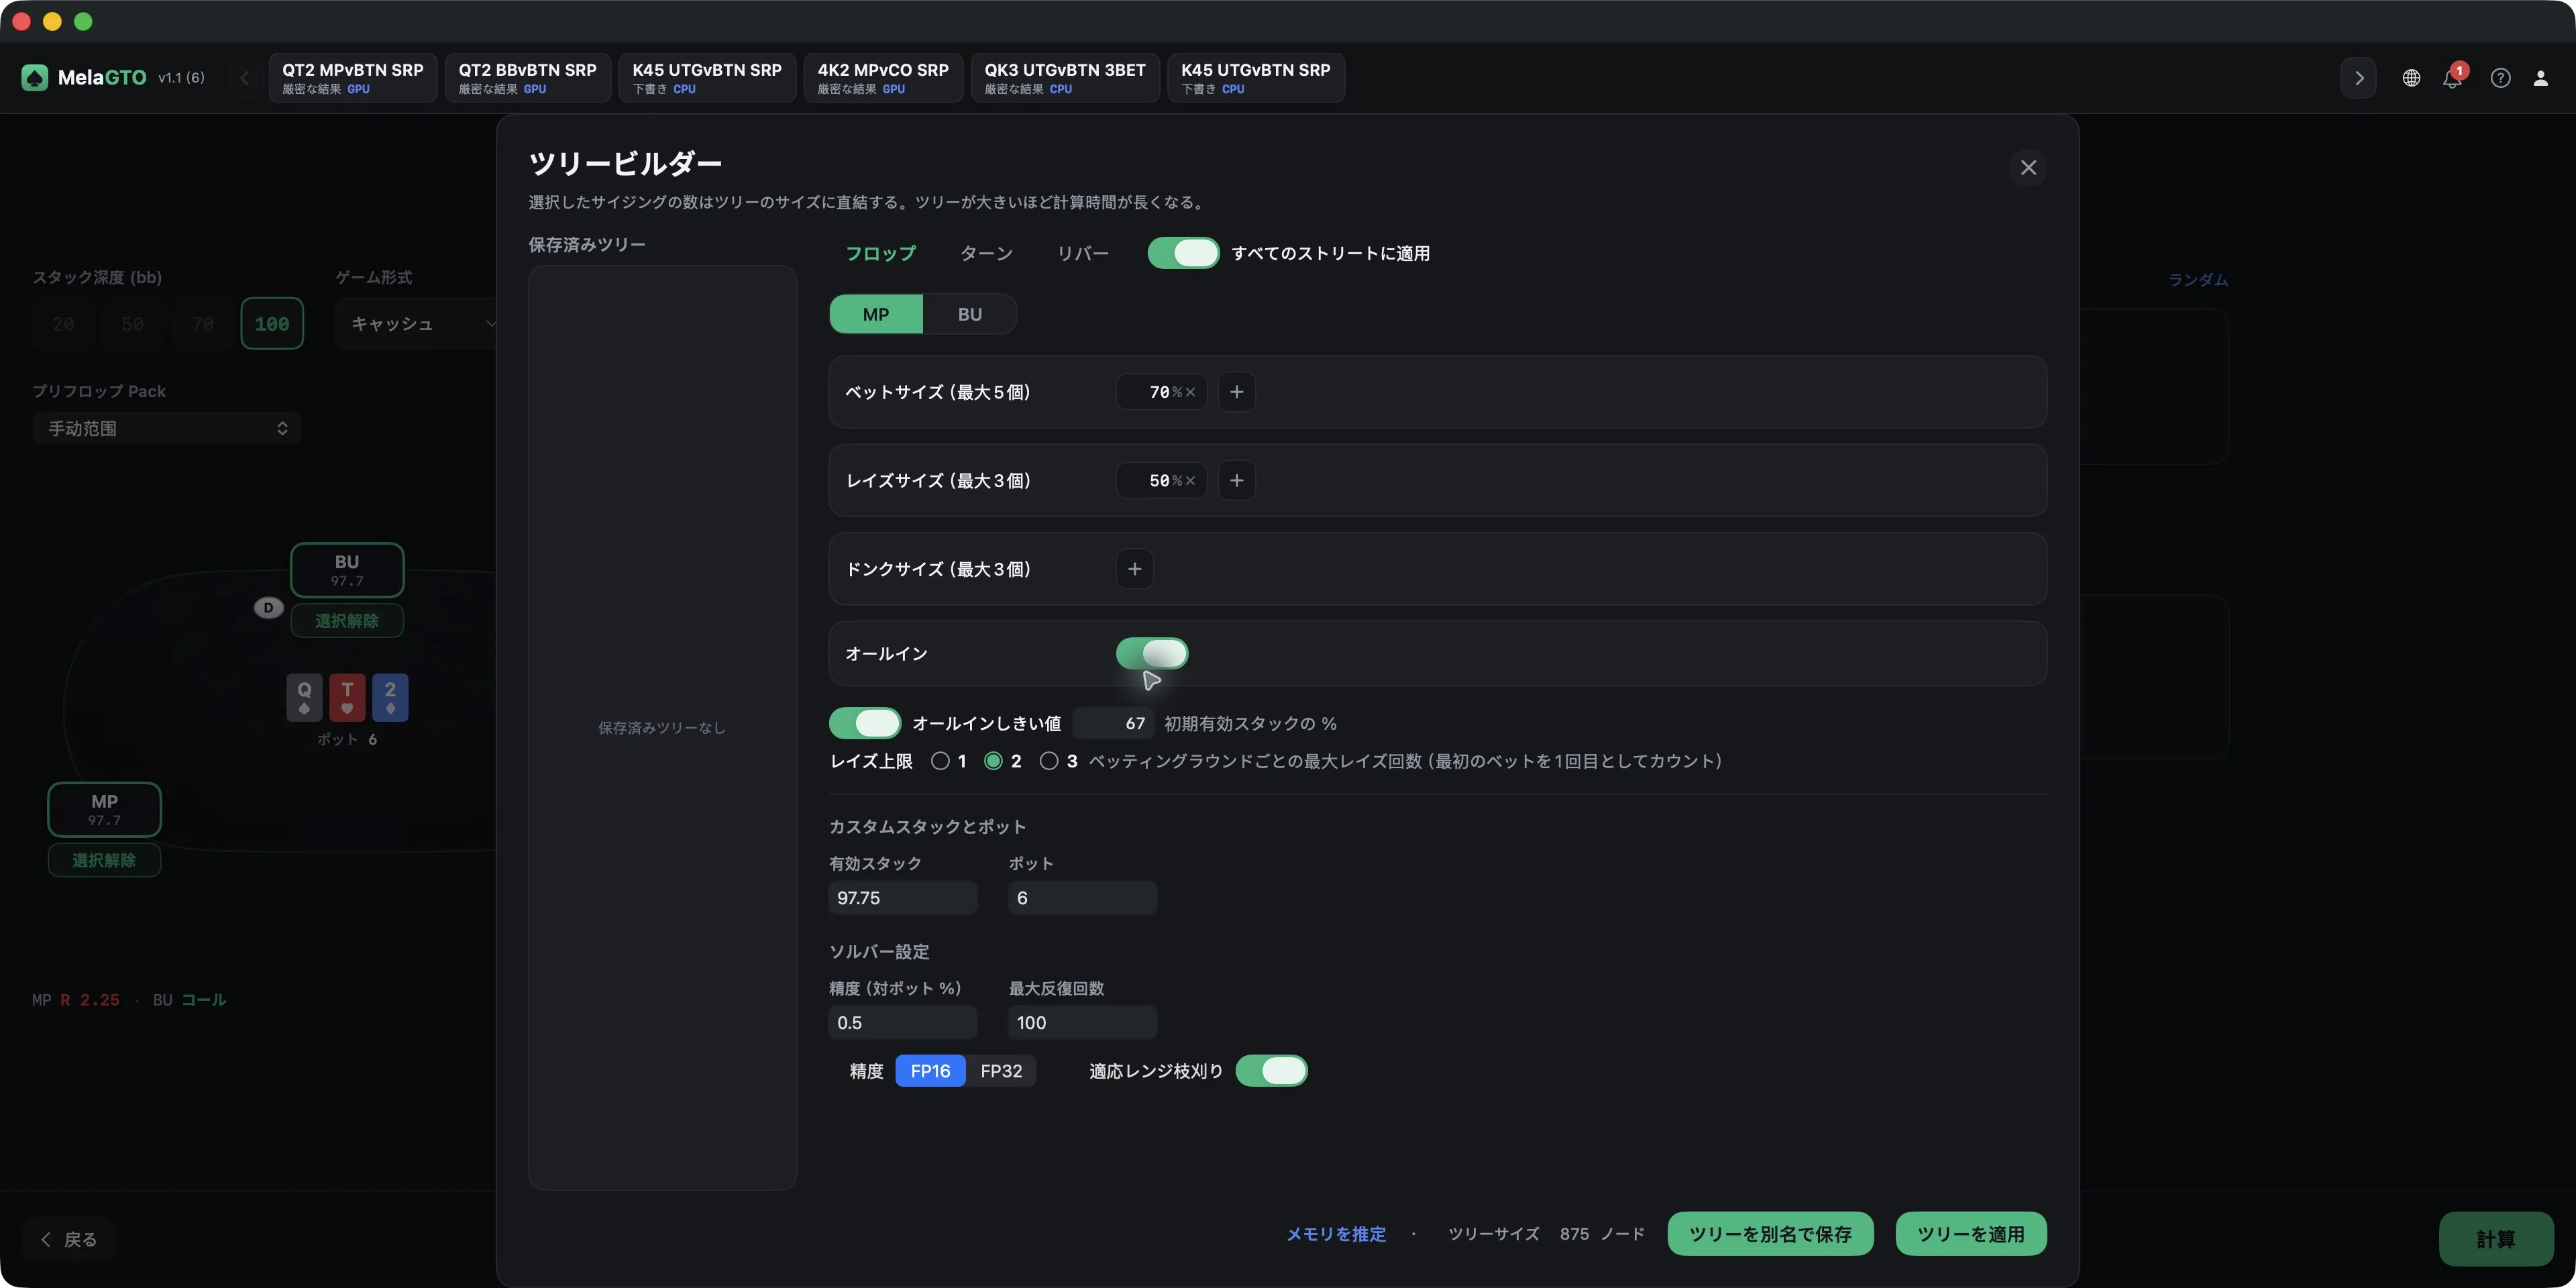The height and width of the screenshot is (1288, 2576).
Task: Toggle the all-in switch
Action: point(1152,653)
